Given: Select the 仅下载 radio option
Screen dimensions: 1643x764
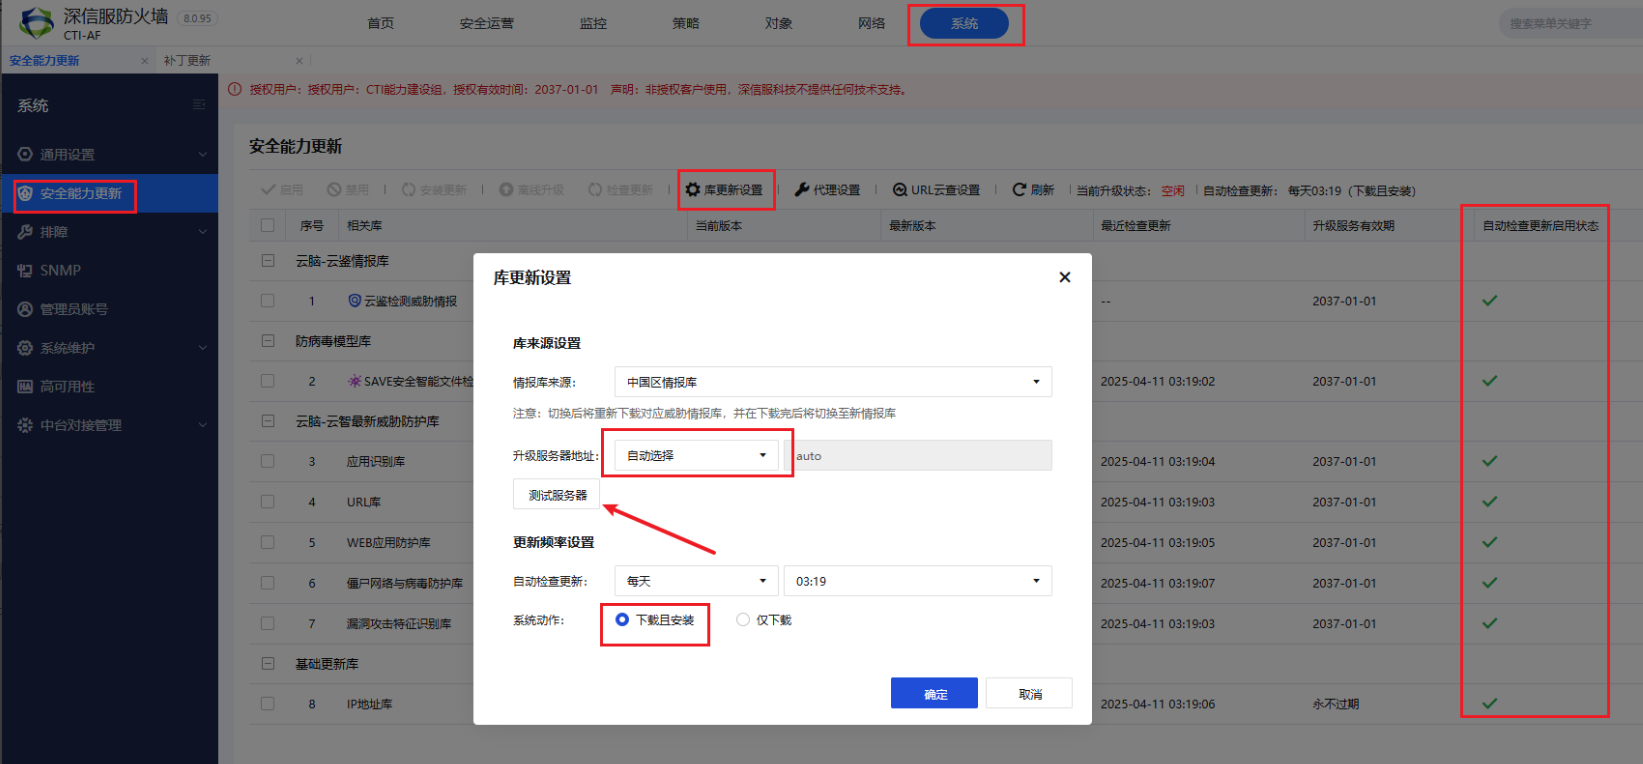Looking at the screenshot, I should [743, 620].
